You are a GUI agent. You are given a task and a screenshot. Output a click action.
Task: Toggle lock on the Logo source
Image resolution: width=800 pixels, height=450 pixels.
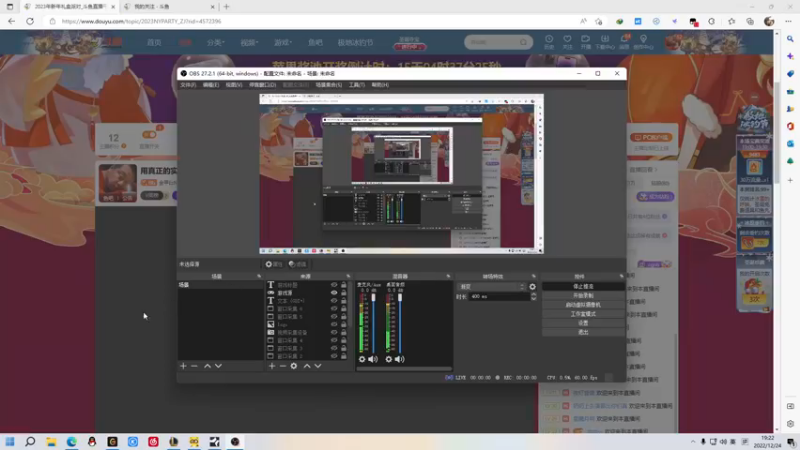pos(344,324)
